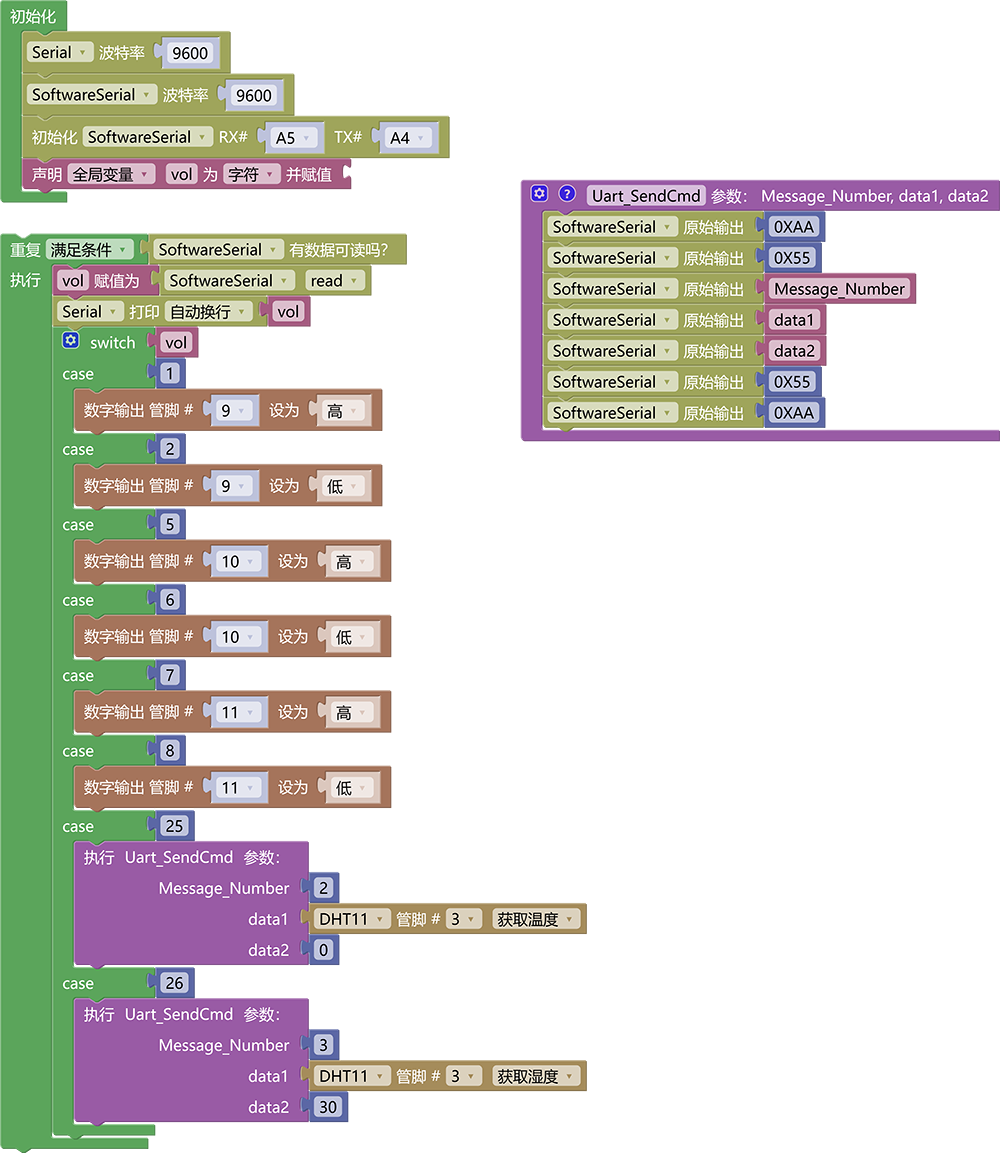Edit the case value 25 field
1000x1153 pixels.
point(174,826)
